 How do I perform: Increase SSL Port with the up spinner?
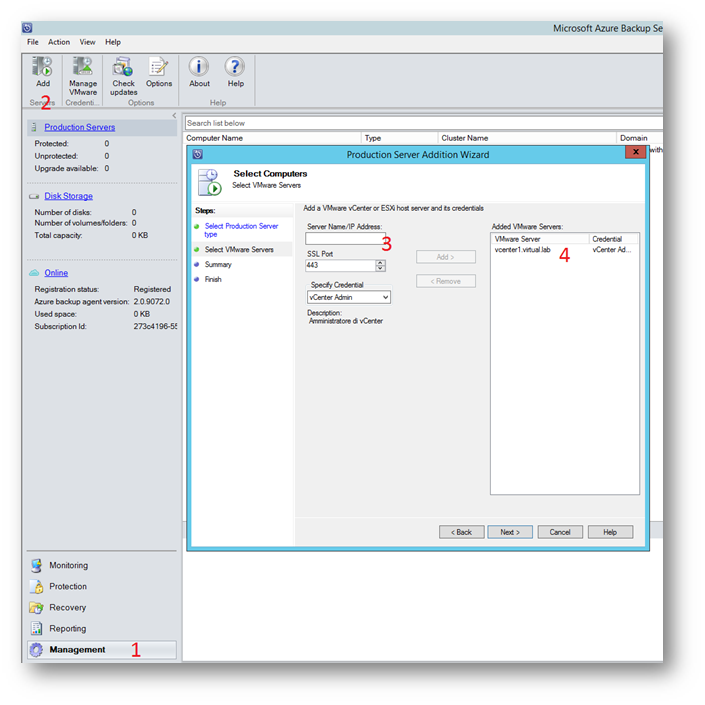click(x=380, y=263)
